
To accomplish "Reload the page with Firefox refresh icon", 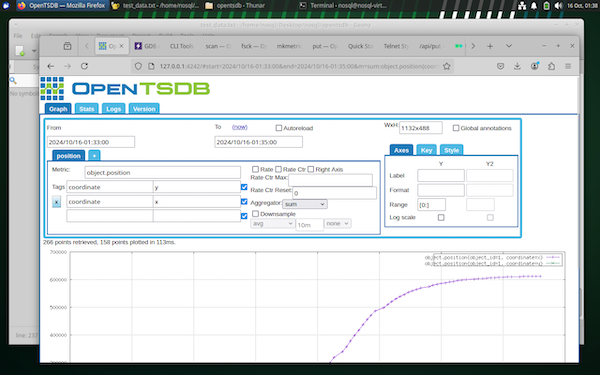I will (x=84, y=66).
